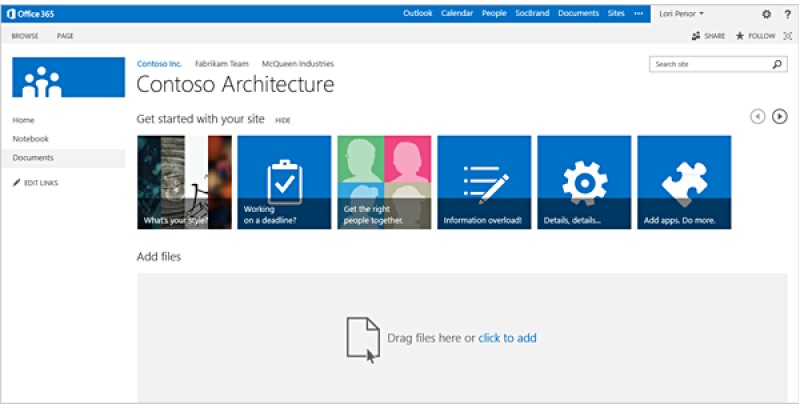Screen dimensions: 799x414
Task: Open "Details, details..." tile
Action: pyautogui.click(x=584, y=182)
